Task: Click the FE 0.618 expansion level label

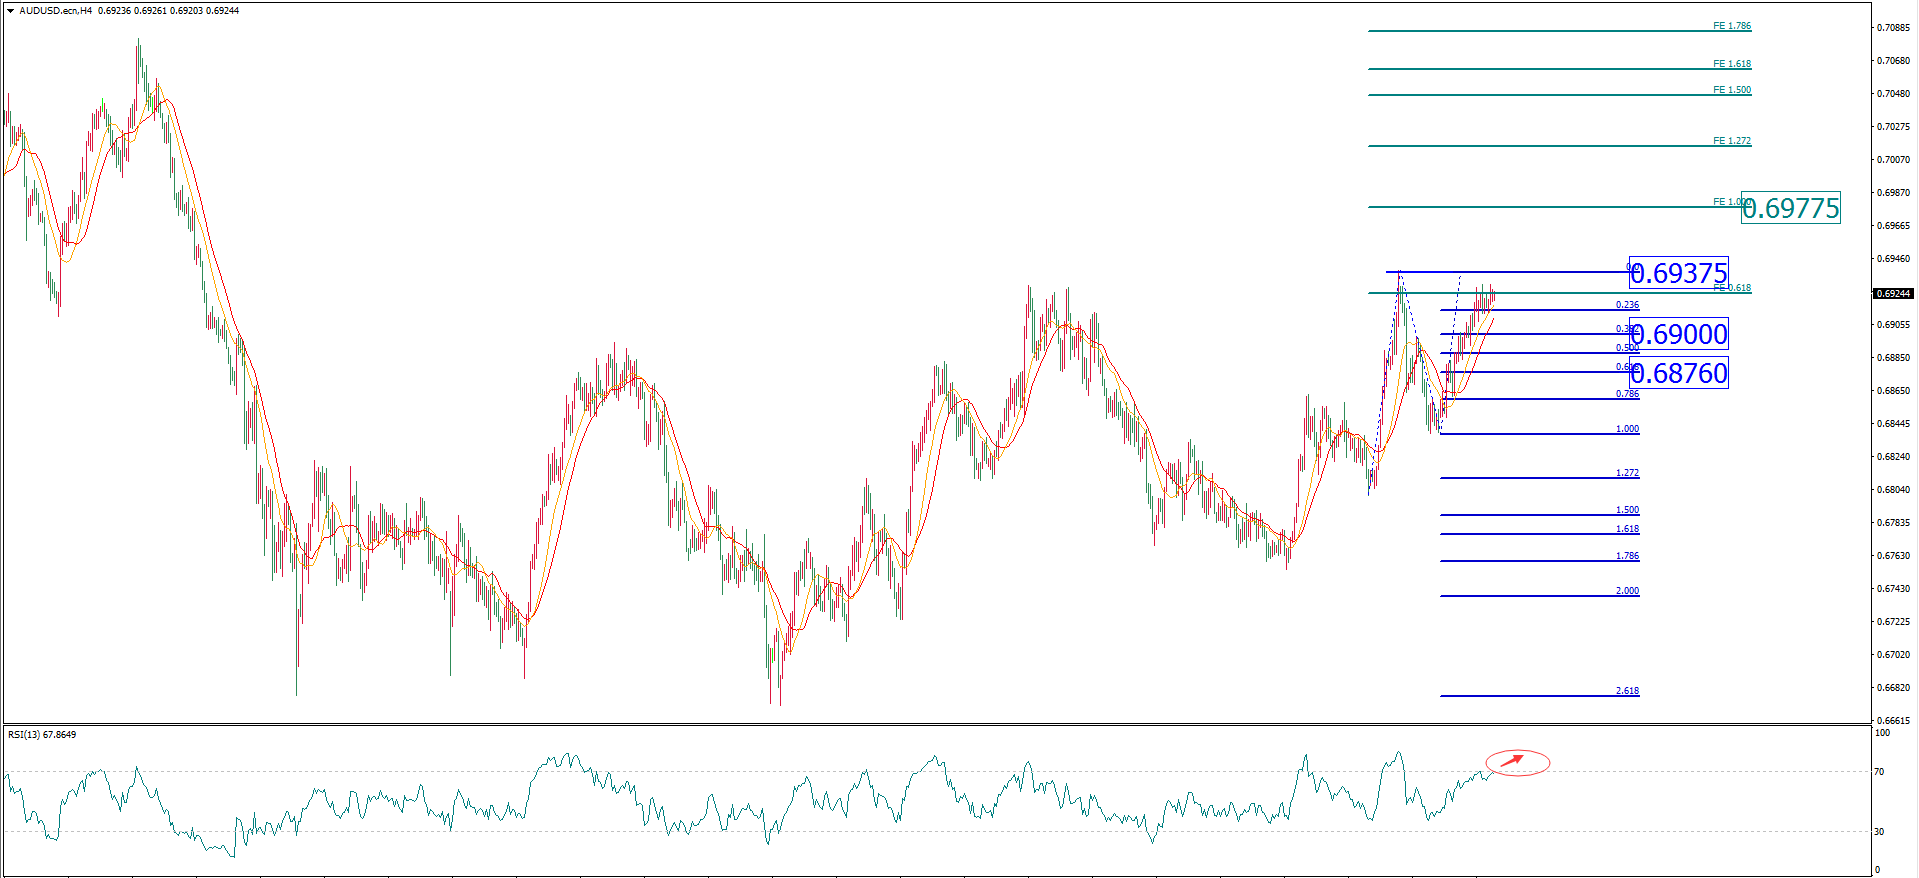Action: (1732, 288)
